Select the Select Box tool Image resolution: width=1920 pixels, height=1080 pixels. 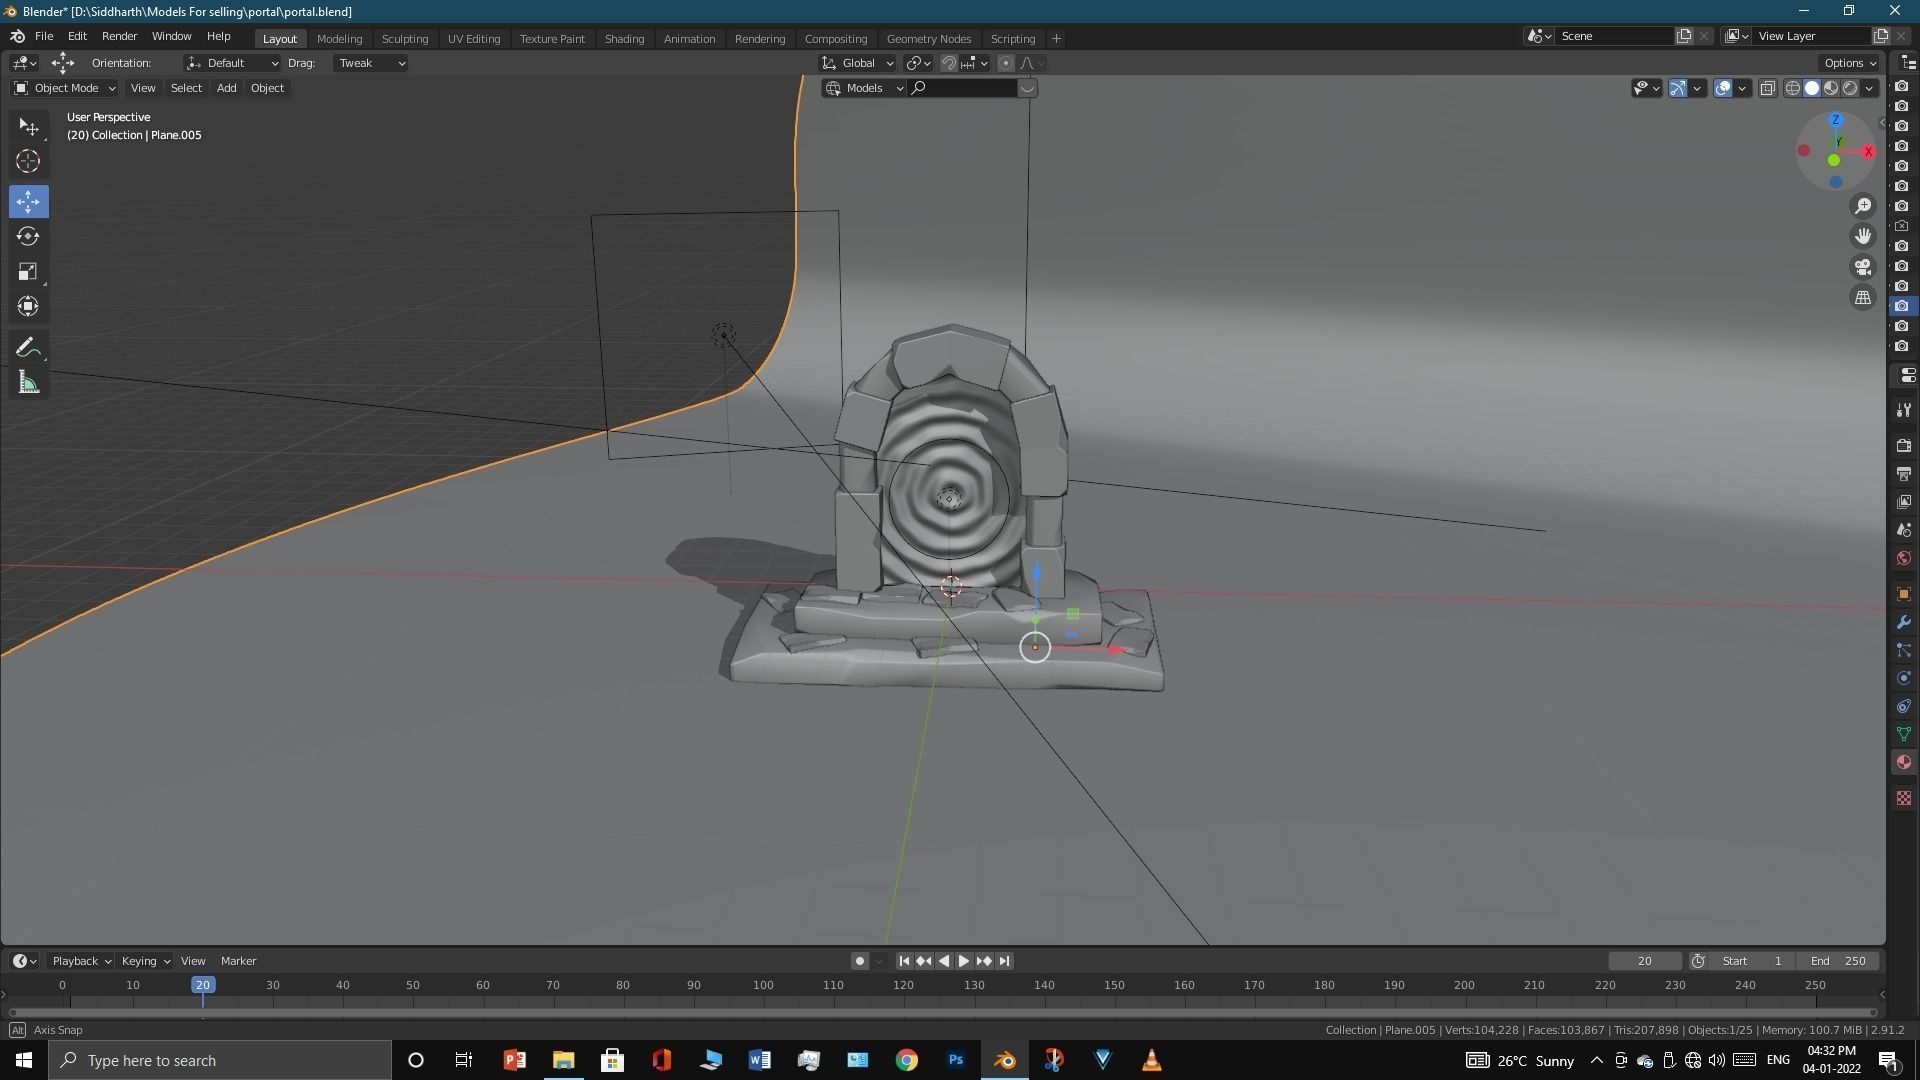coord(28,127)
